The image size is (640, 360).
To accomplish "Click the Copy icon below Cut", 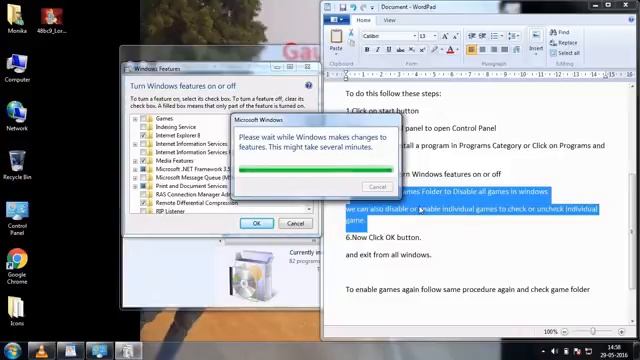I will 351,42.
